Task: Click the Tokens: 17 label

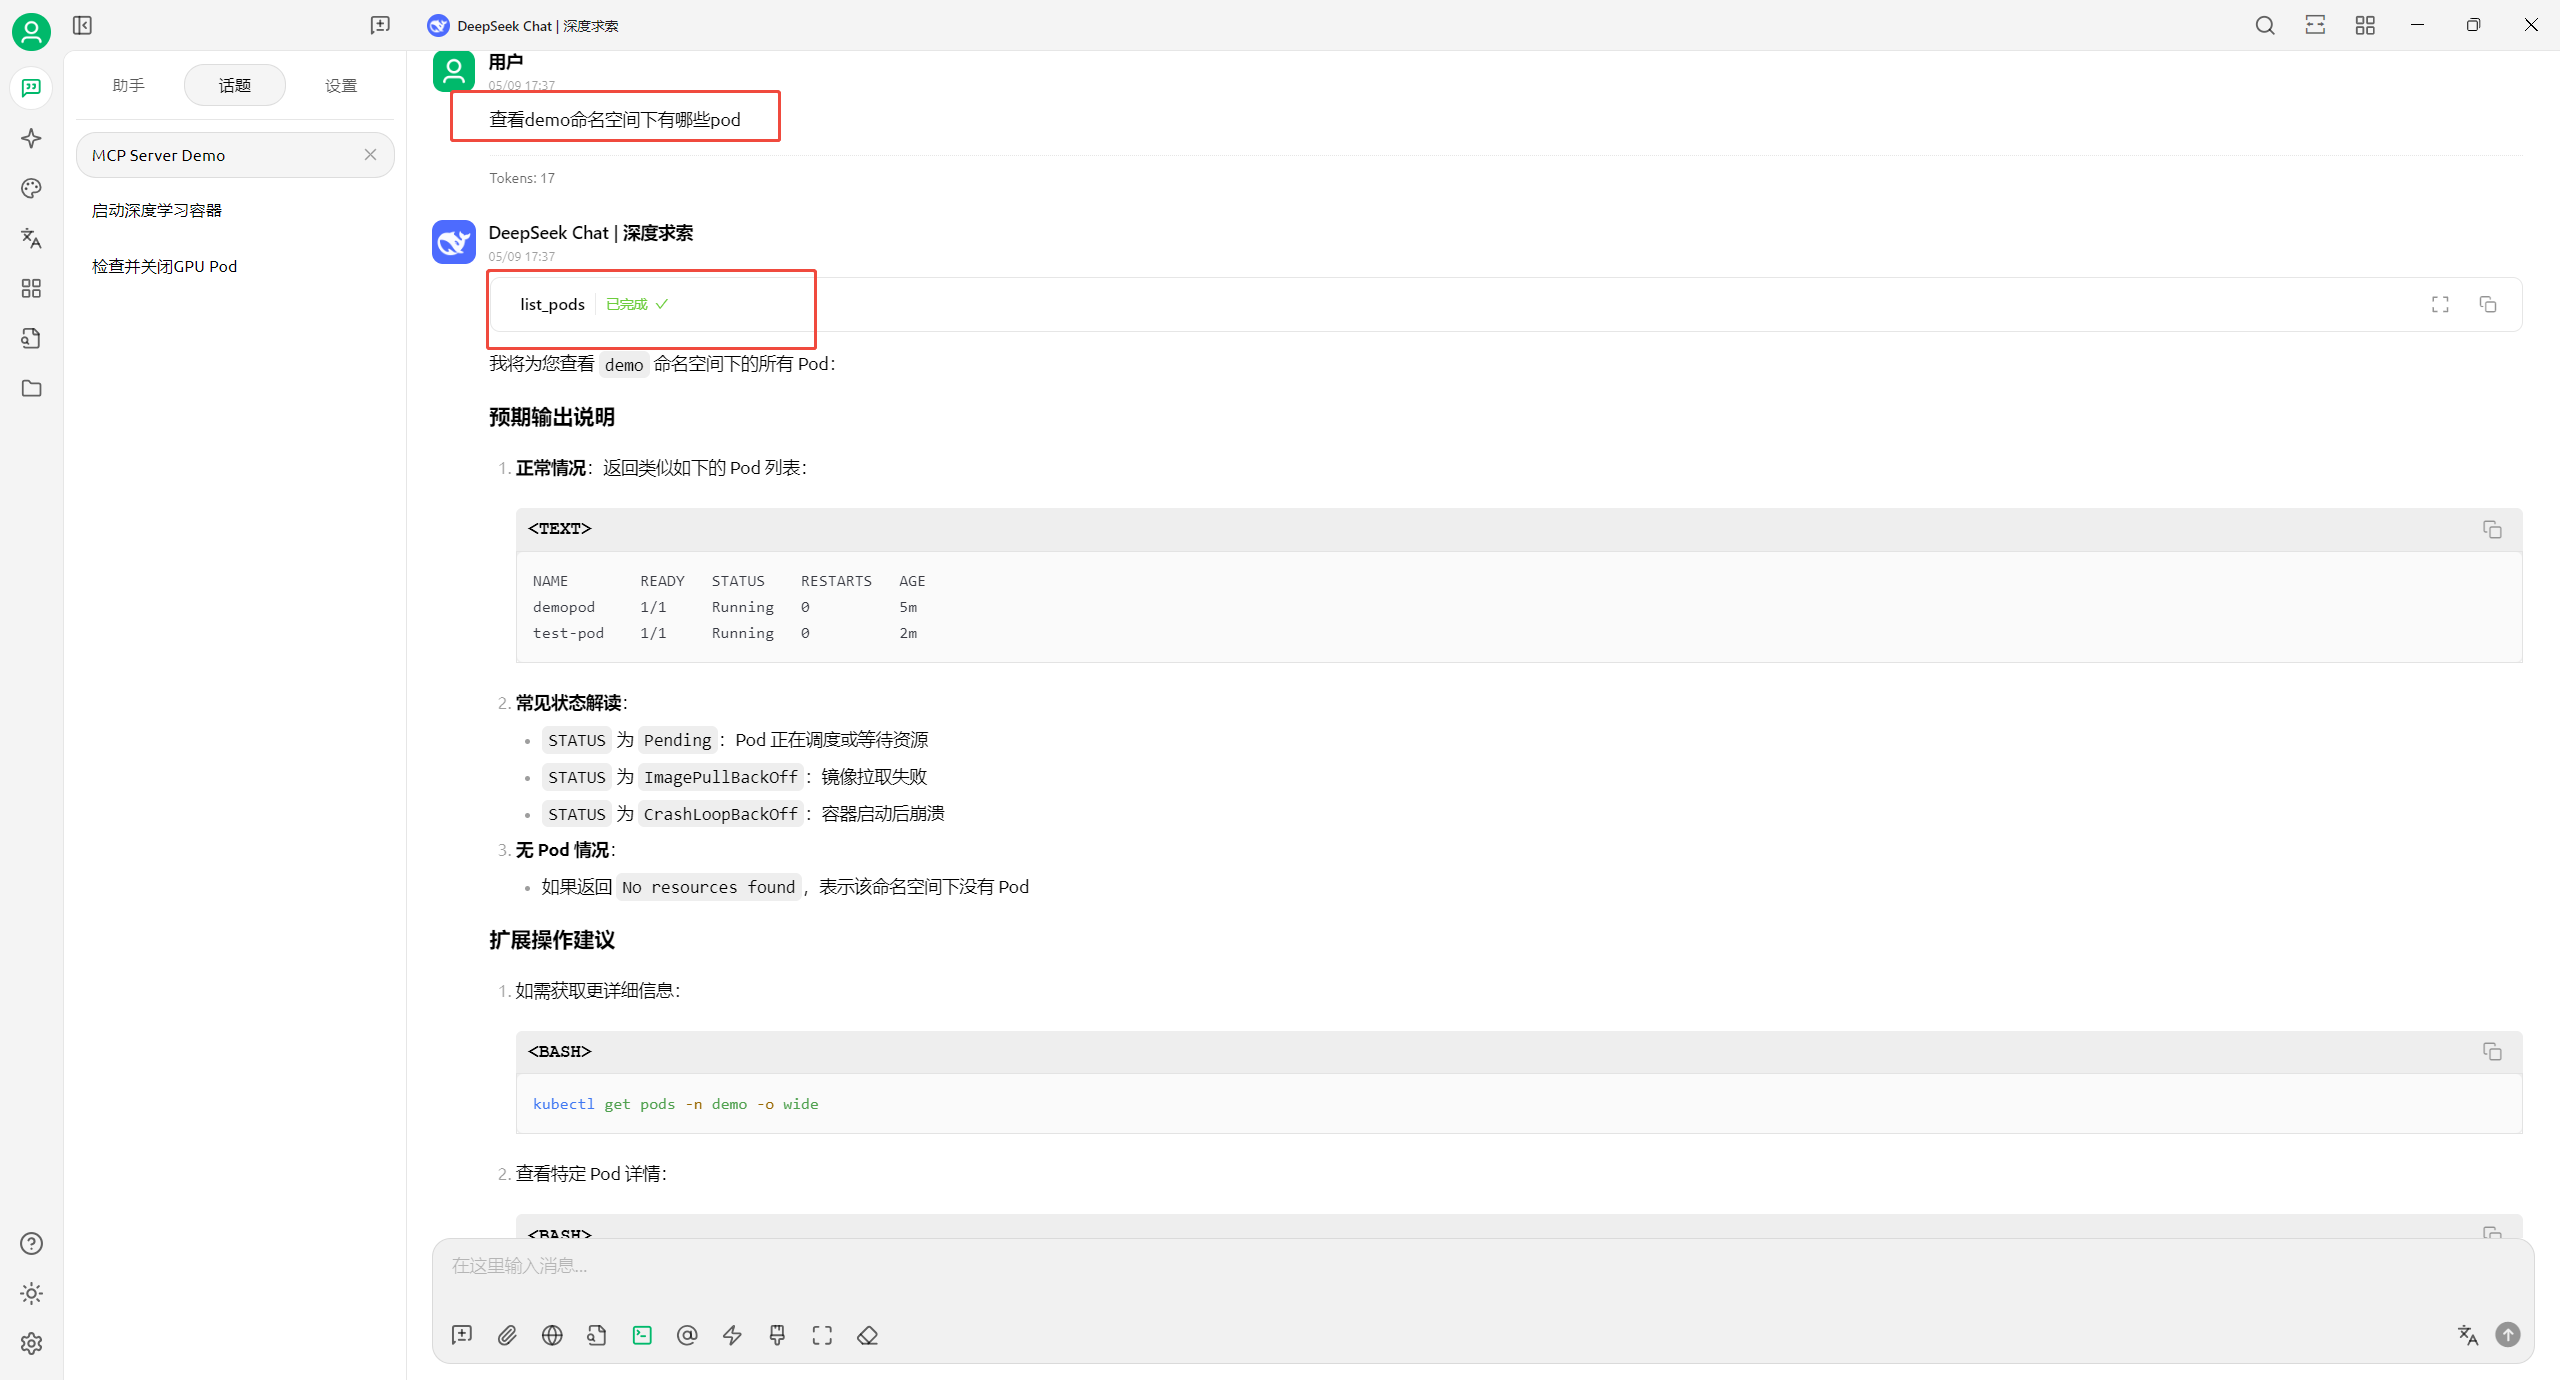Action: pos(522,178)
